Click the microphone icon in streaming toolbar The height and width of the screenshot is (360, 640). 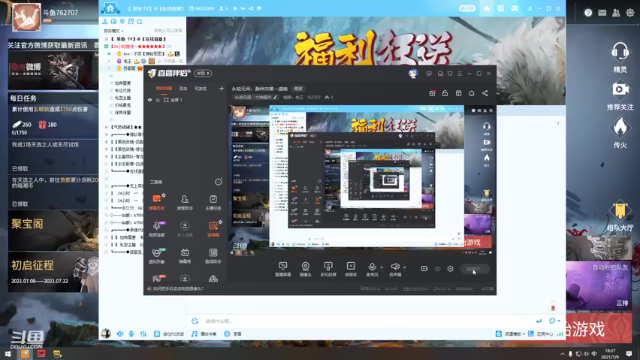coord(372,267)
